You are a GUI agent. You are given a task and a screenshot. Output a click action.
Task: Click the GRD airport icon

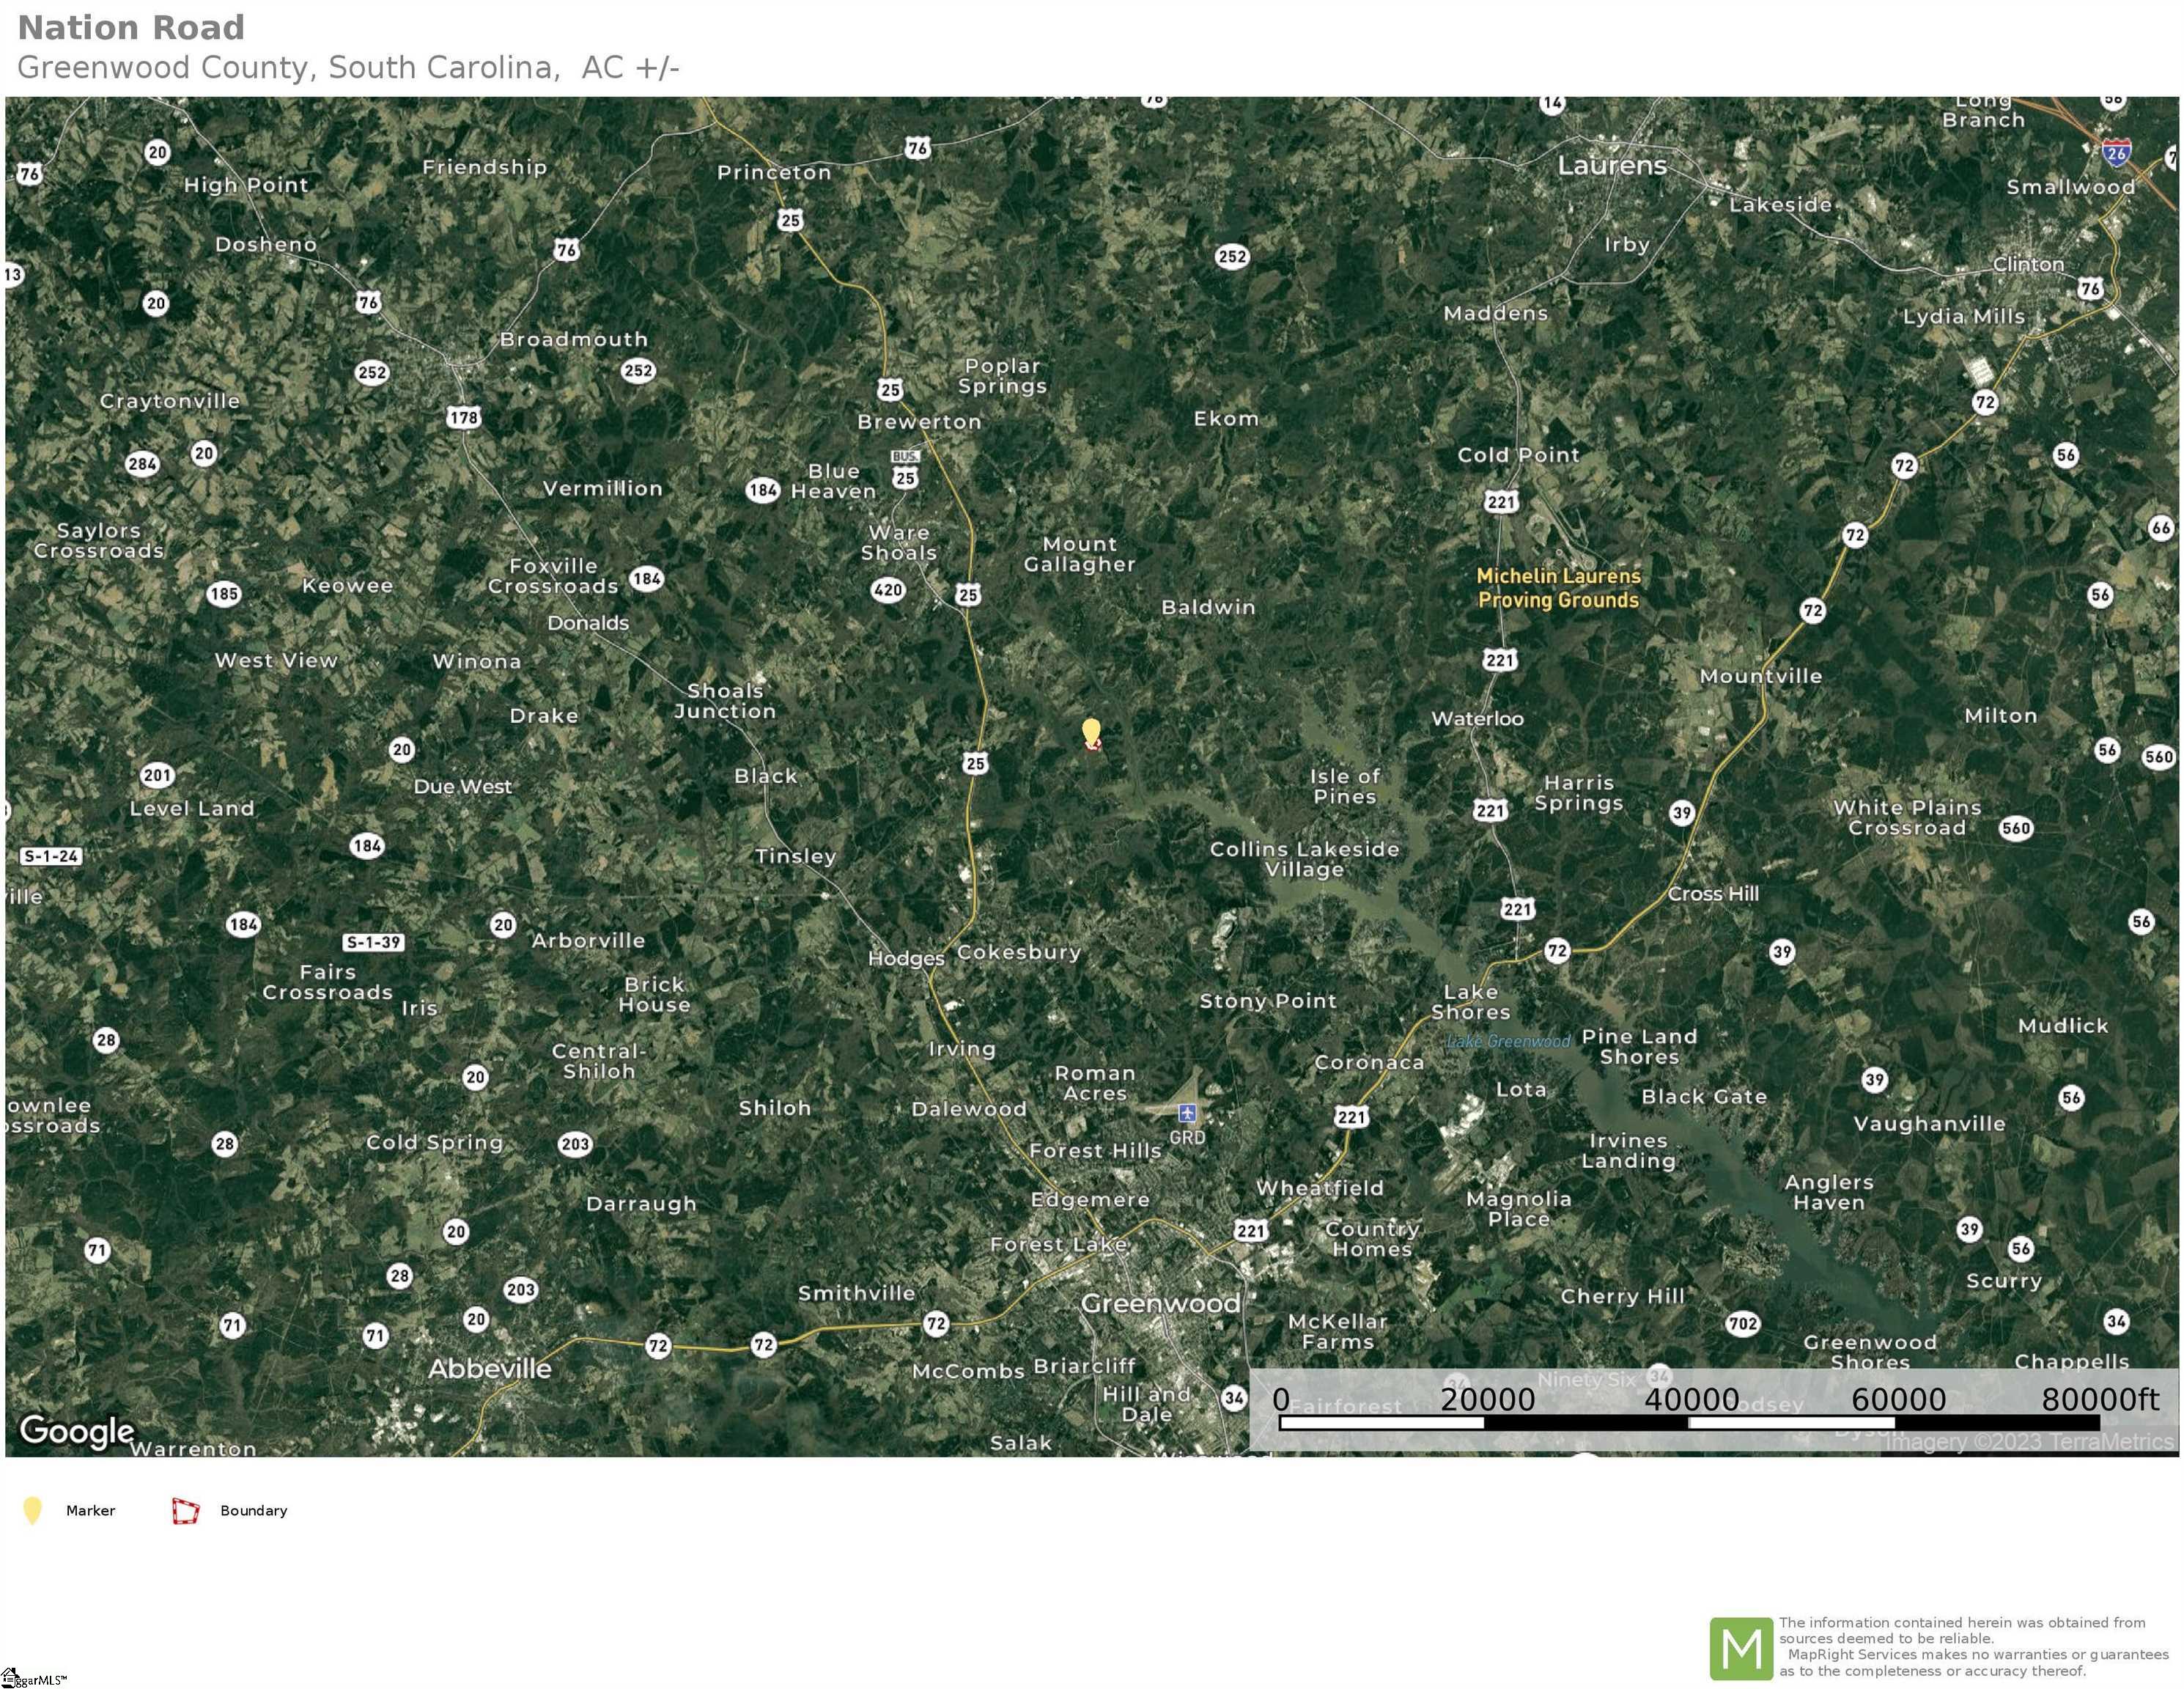(1187, 1113)
